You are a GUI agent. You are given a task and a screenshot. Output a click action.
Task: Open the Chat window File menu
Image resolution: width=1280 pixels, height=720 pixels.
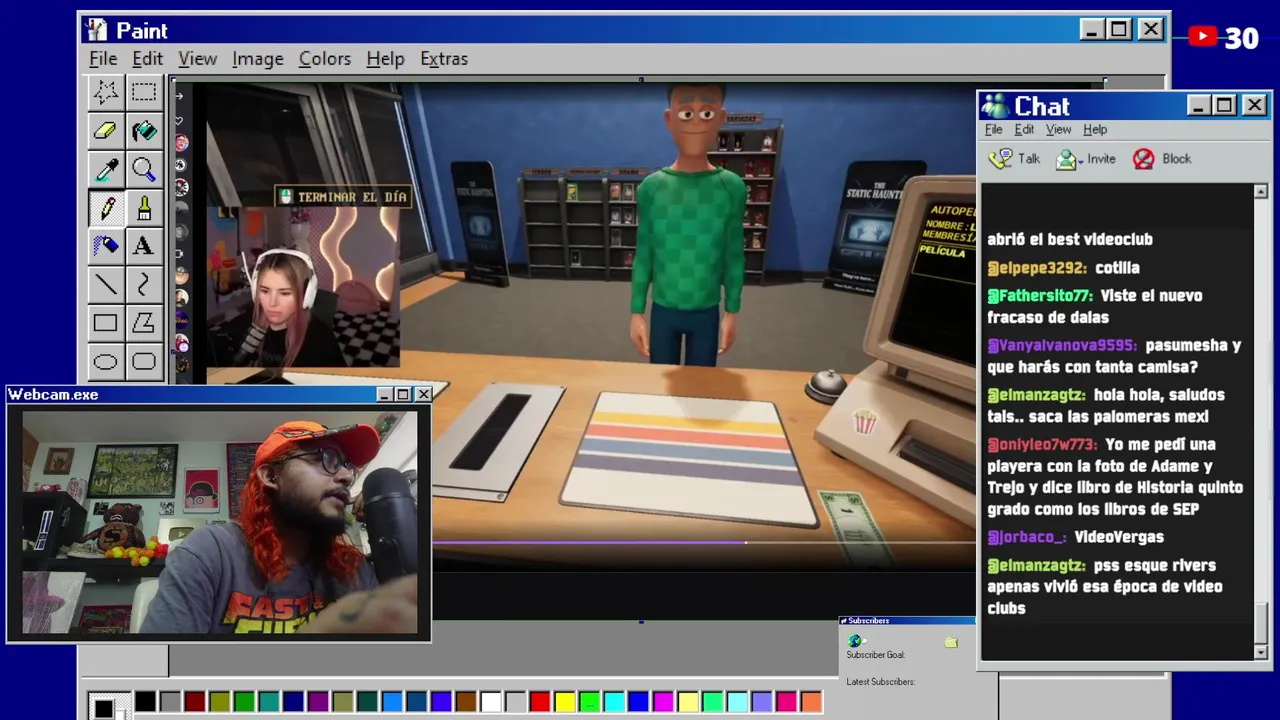(x=993, y=130)
